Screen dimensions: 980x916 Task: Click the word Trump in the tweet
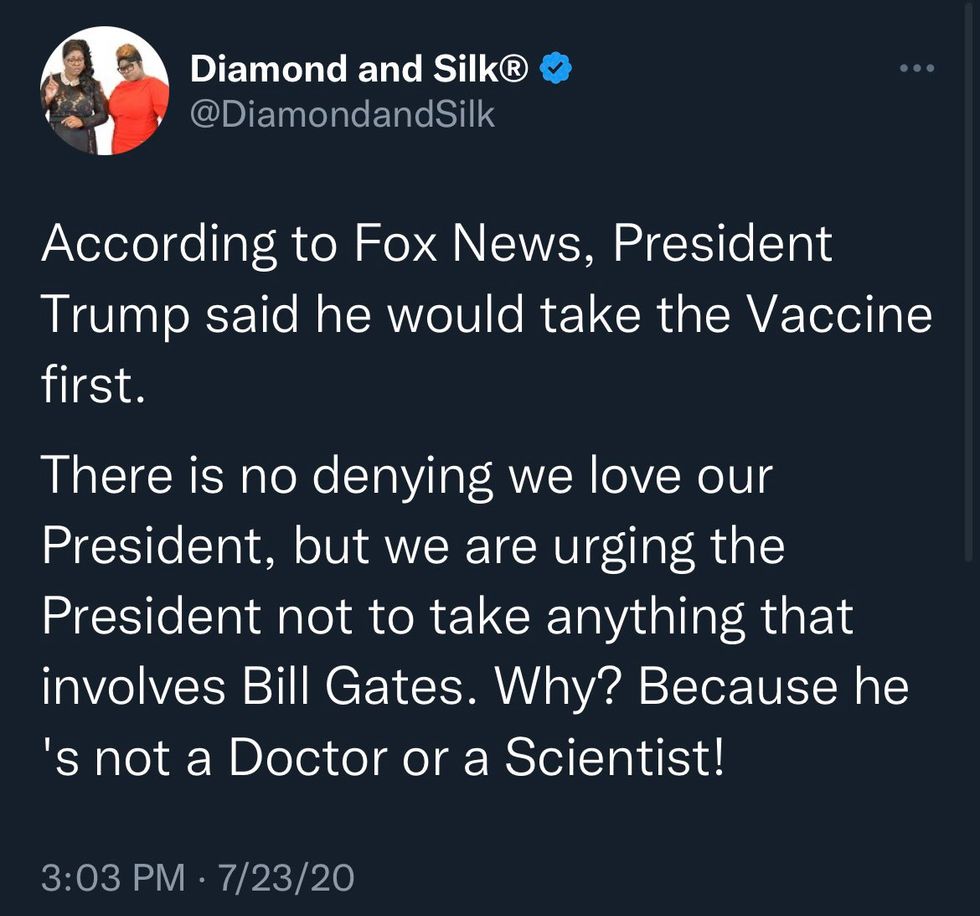[116, 316]
